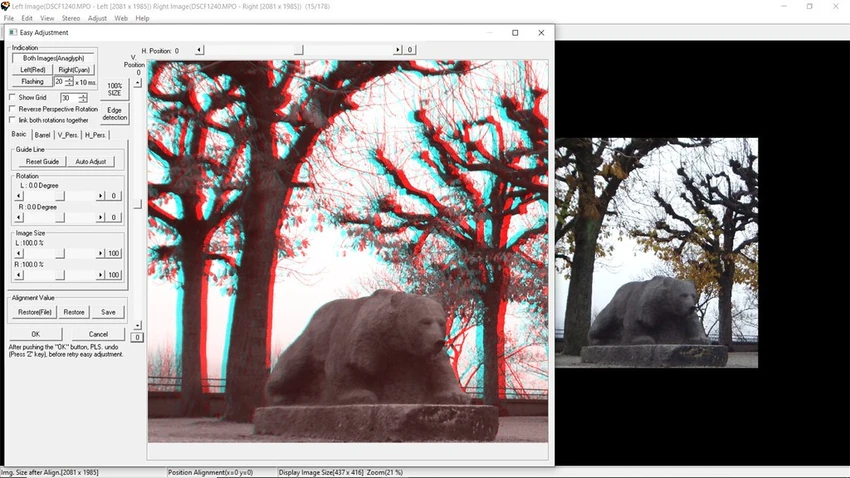Click the 100% SIZE button
The width and height of the screenshot is (850, 478).
pos(114,89)
